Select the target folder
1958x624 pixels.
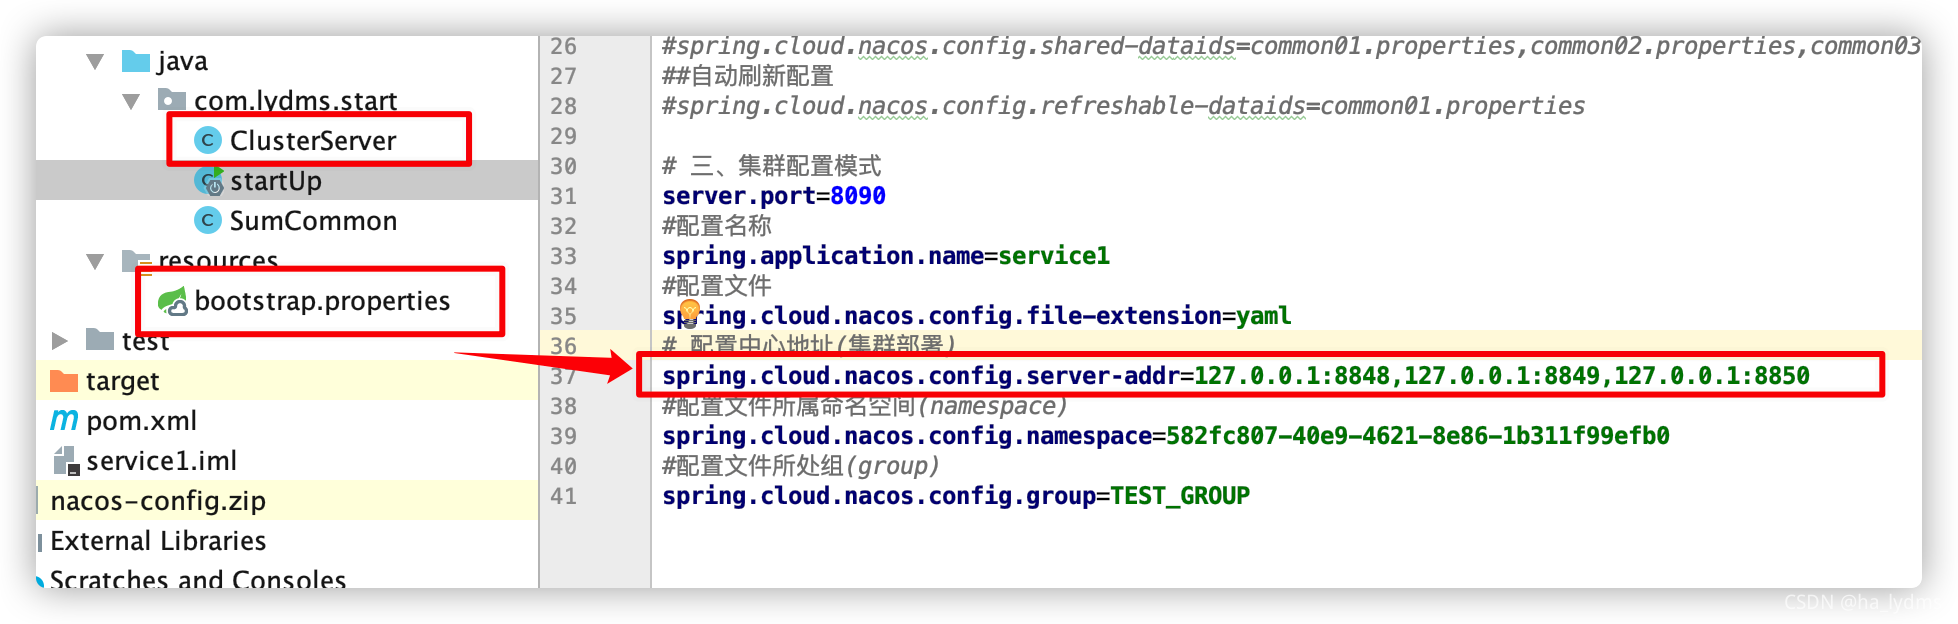[122, 381]
